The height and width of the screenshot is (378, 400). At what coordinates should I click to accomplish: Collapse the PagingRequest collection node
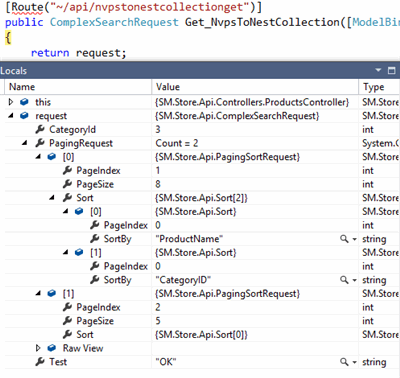(25, 143)
